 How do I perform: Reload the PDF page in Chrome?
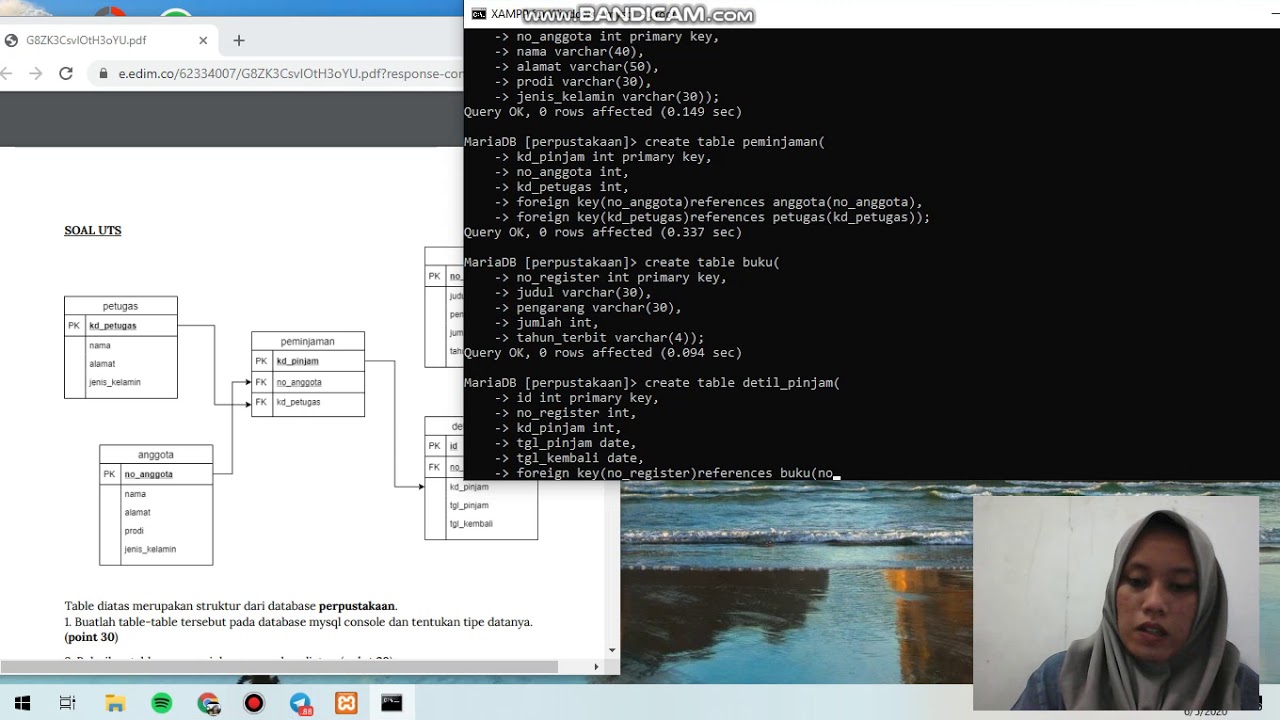pos(66,73)
